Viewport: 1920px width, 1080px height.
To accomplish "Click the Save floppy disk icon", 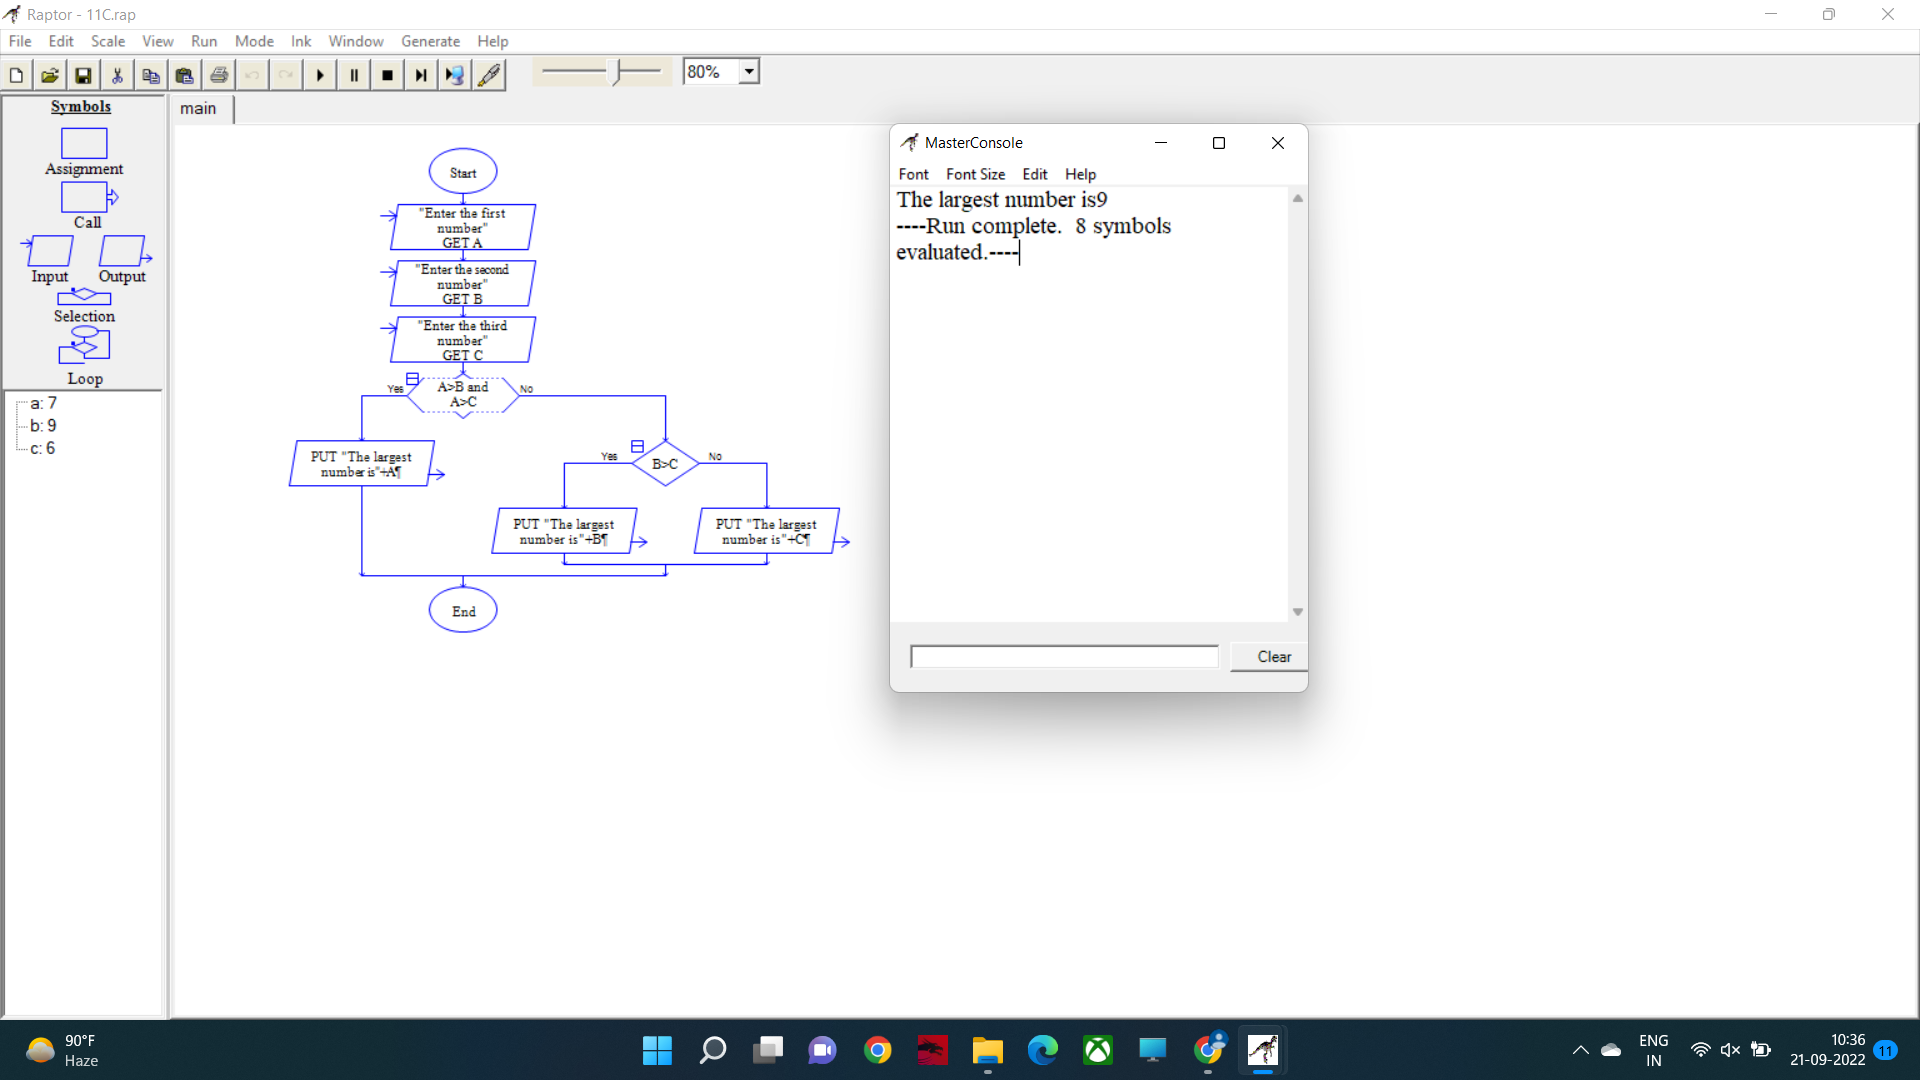I will 84,75.
